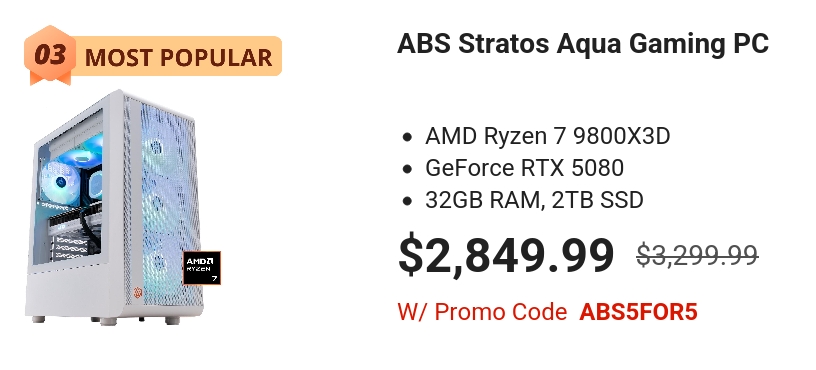Click the bullet before AMD Ryzen 7
816x370 pixels.
407,137
